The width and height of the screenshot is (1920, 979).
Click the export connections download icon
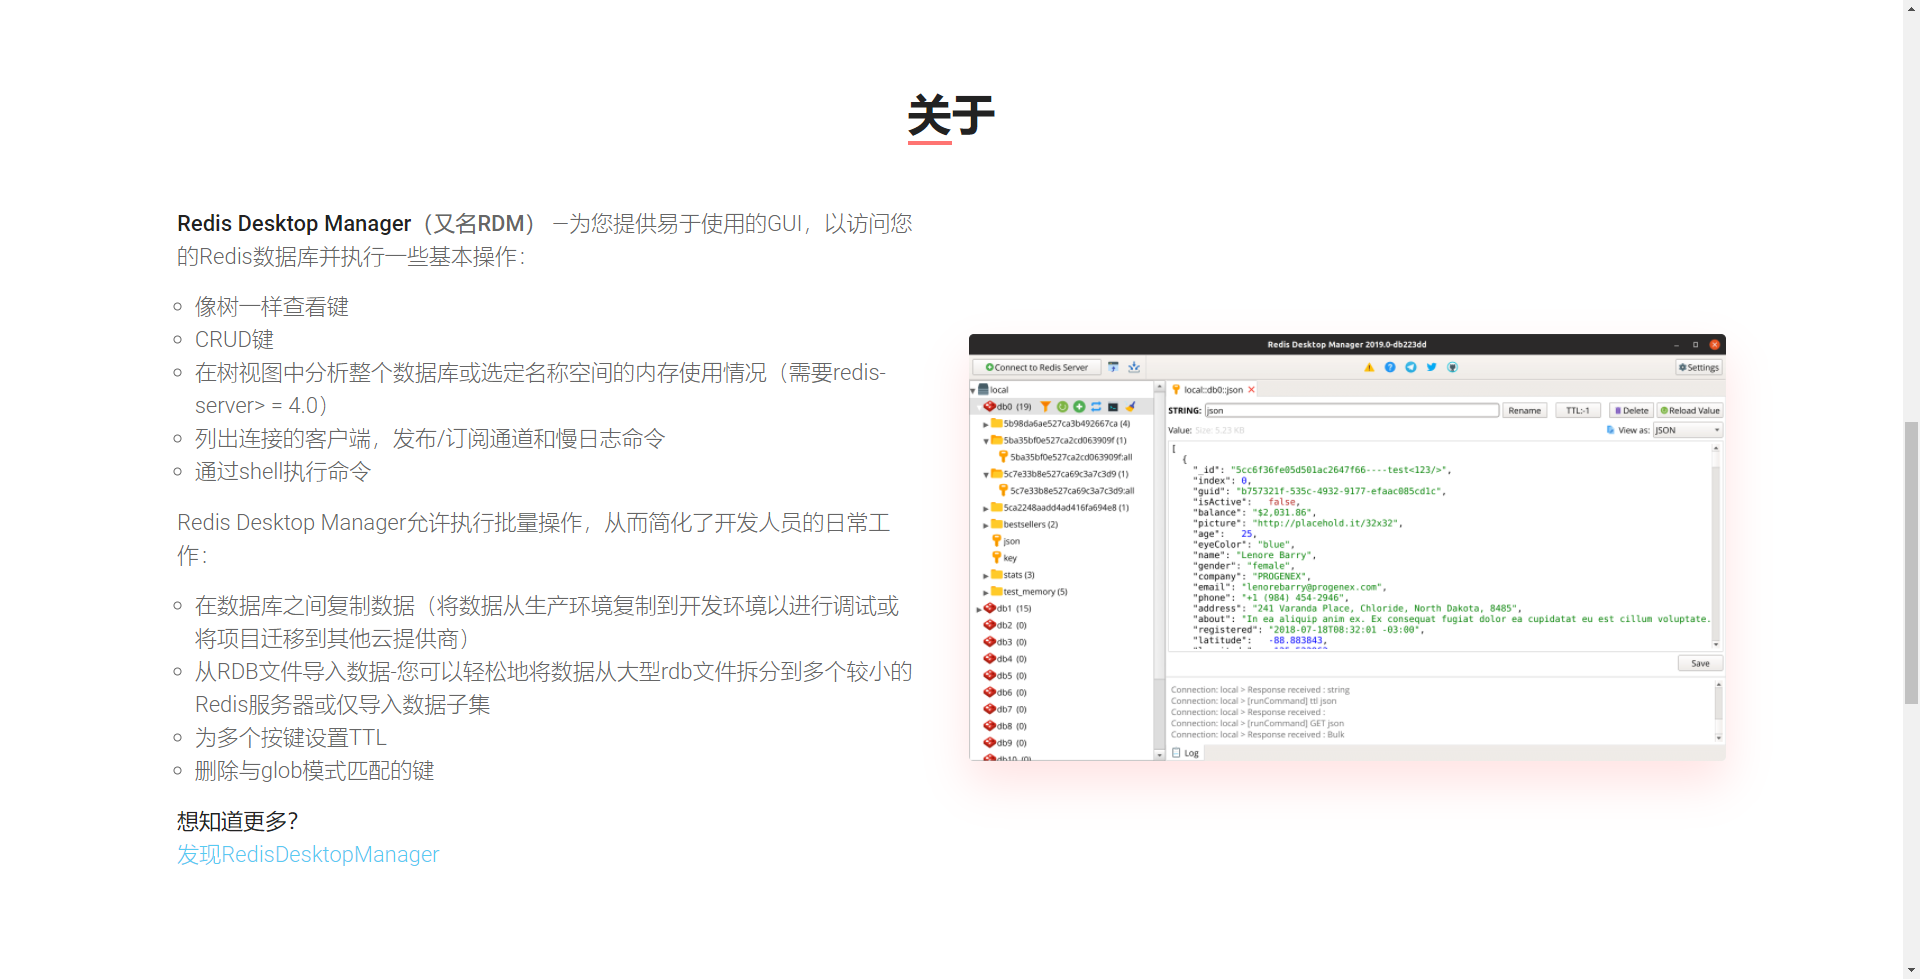pos(1134,367)
